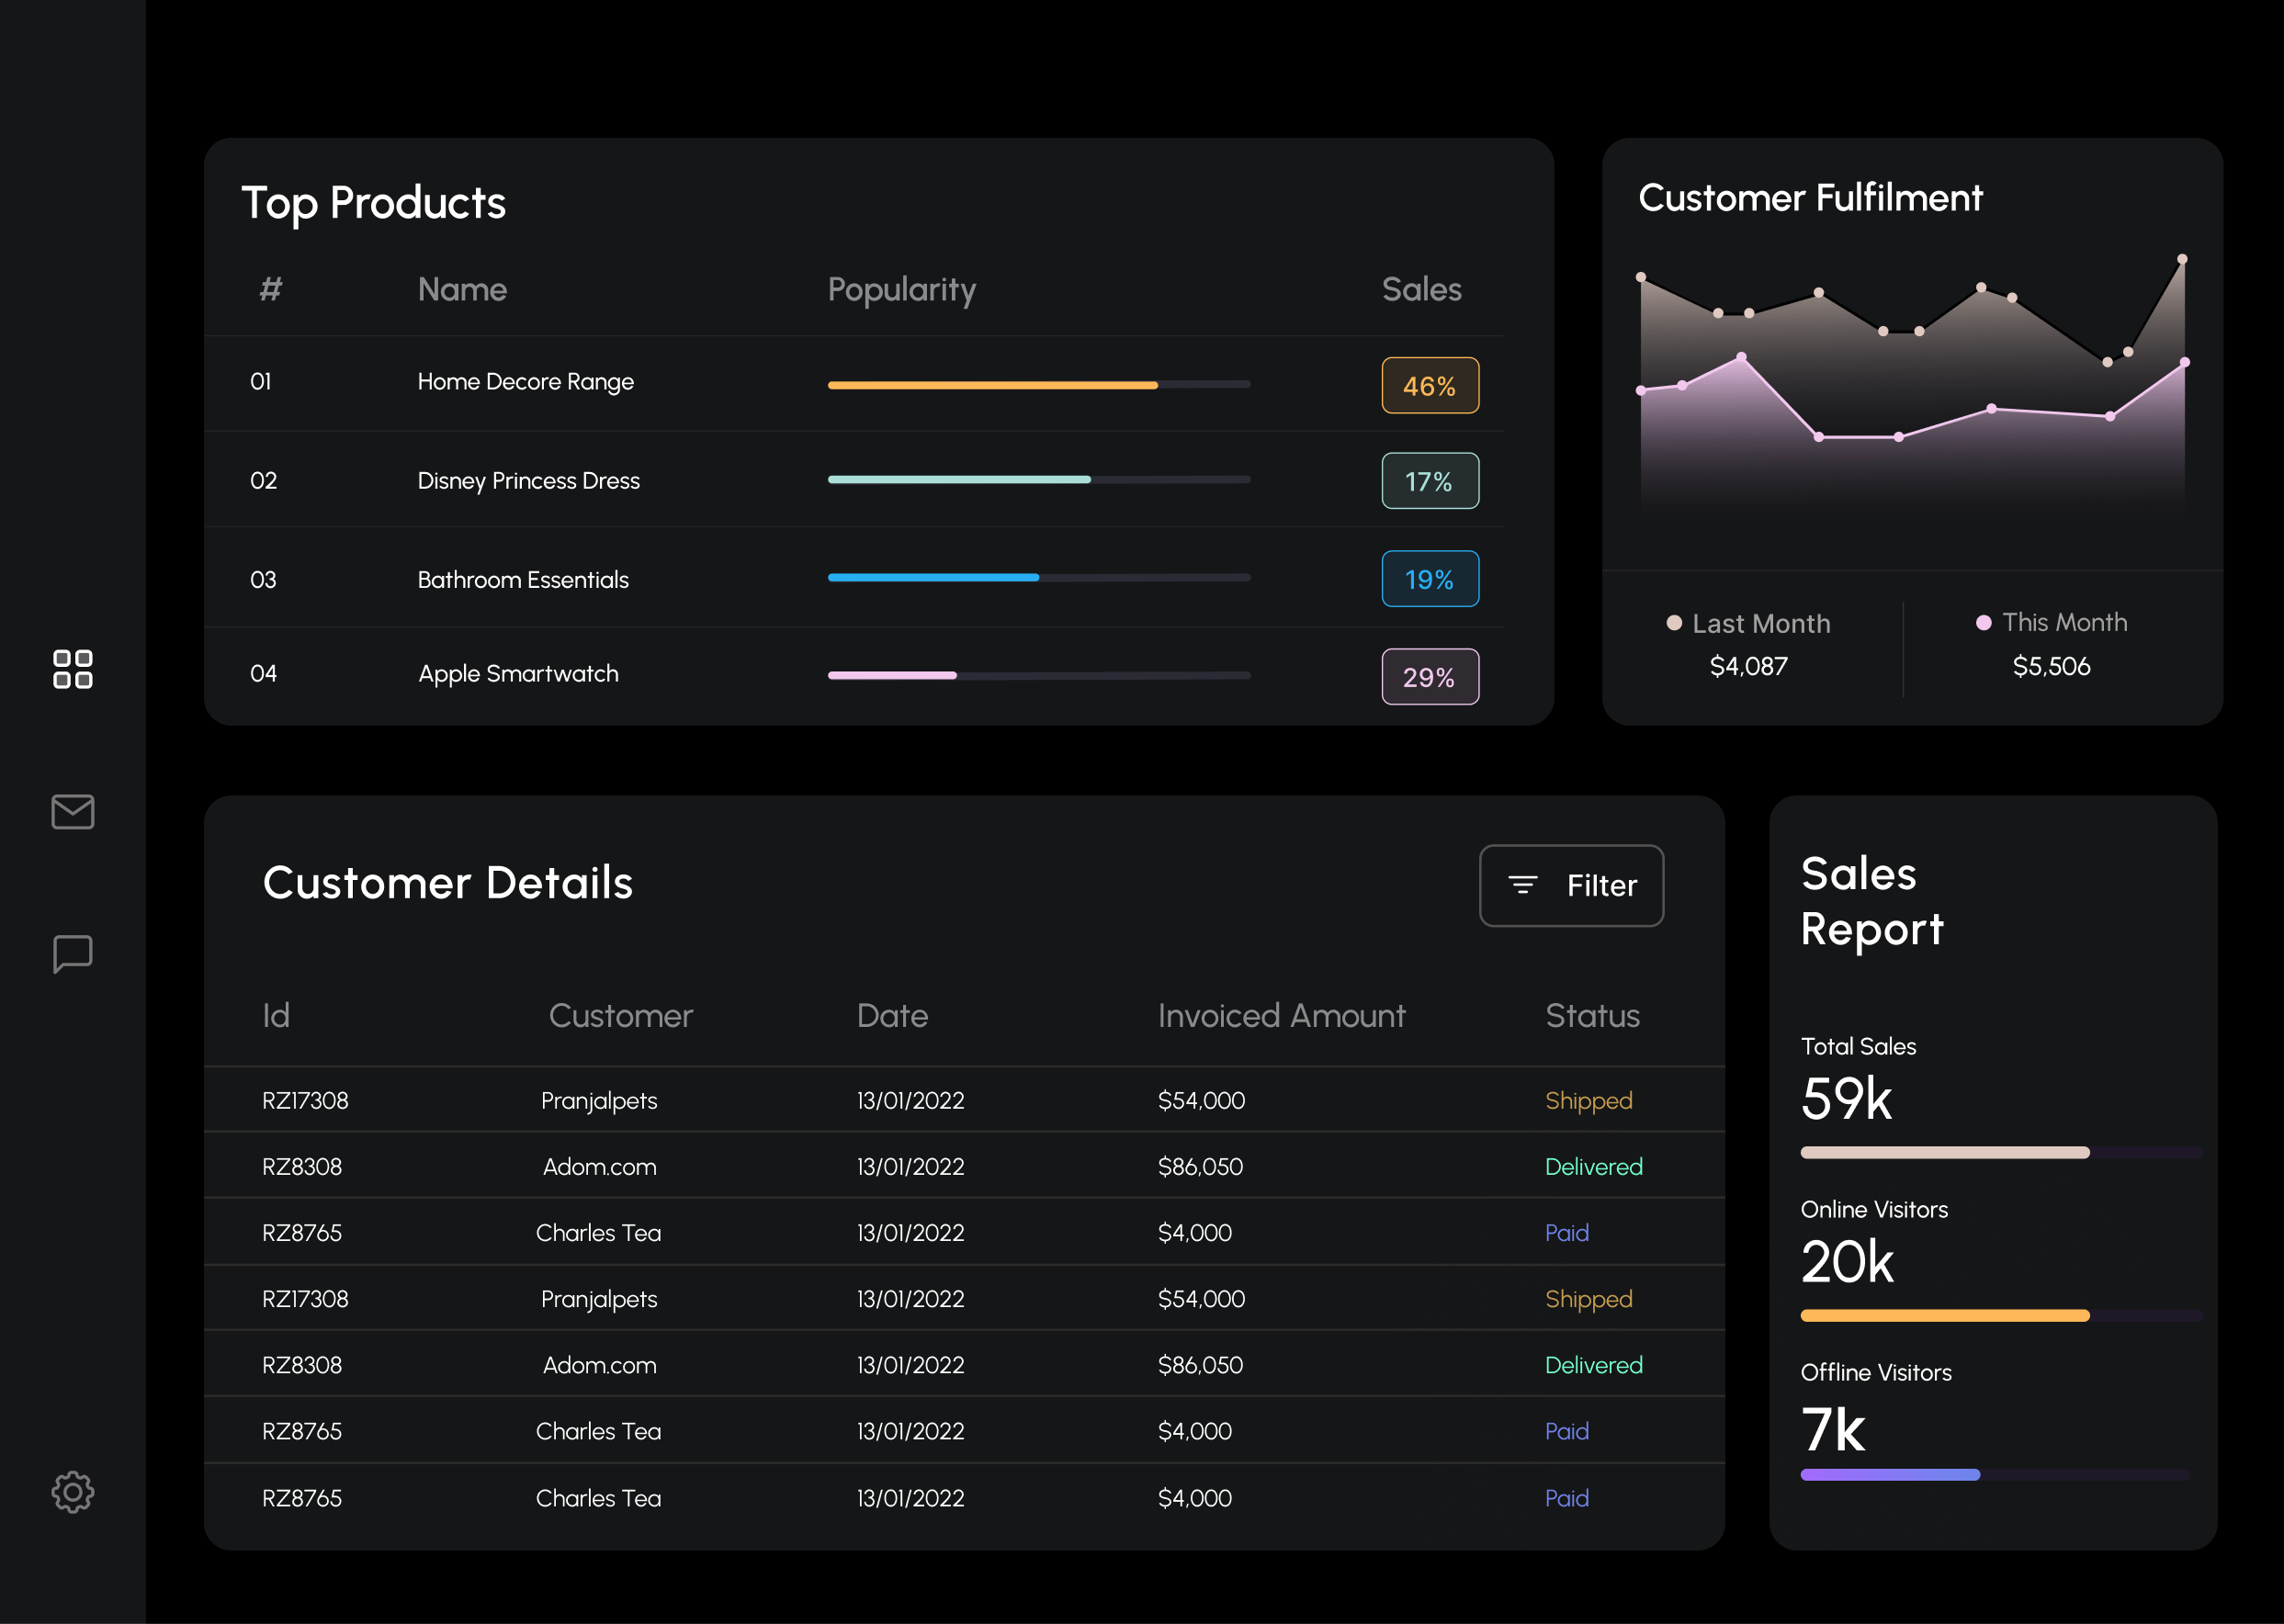Open the Filter options in Customer Details

click(1570, 885)
